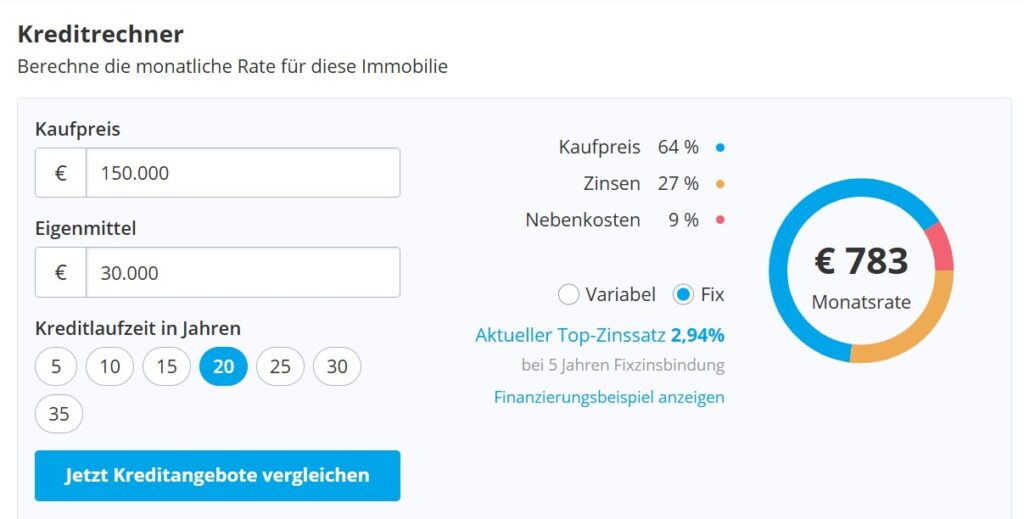Set loan term to 15 years
Screen dimensions: 1024x519
167,367
